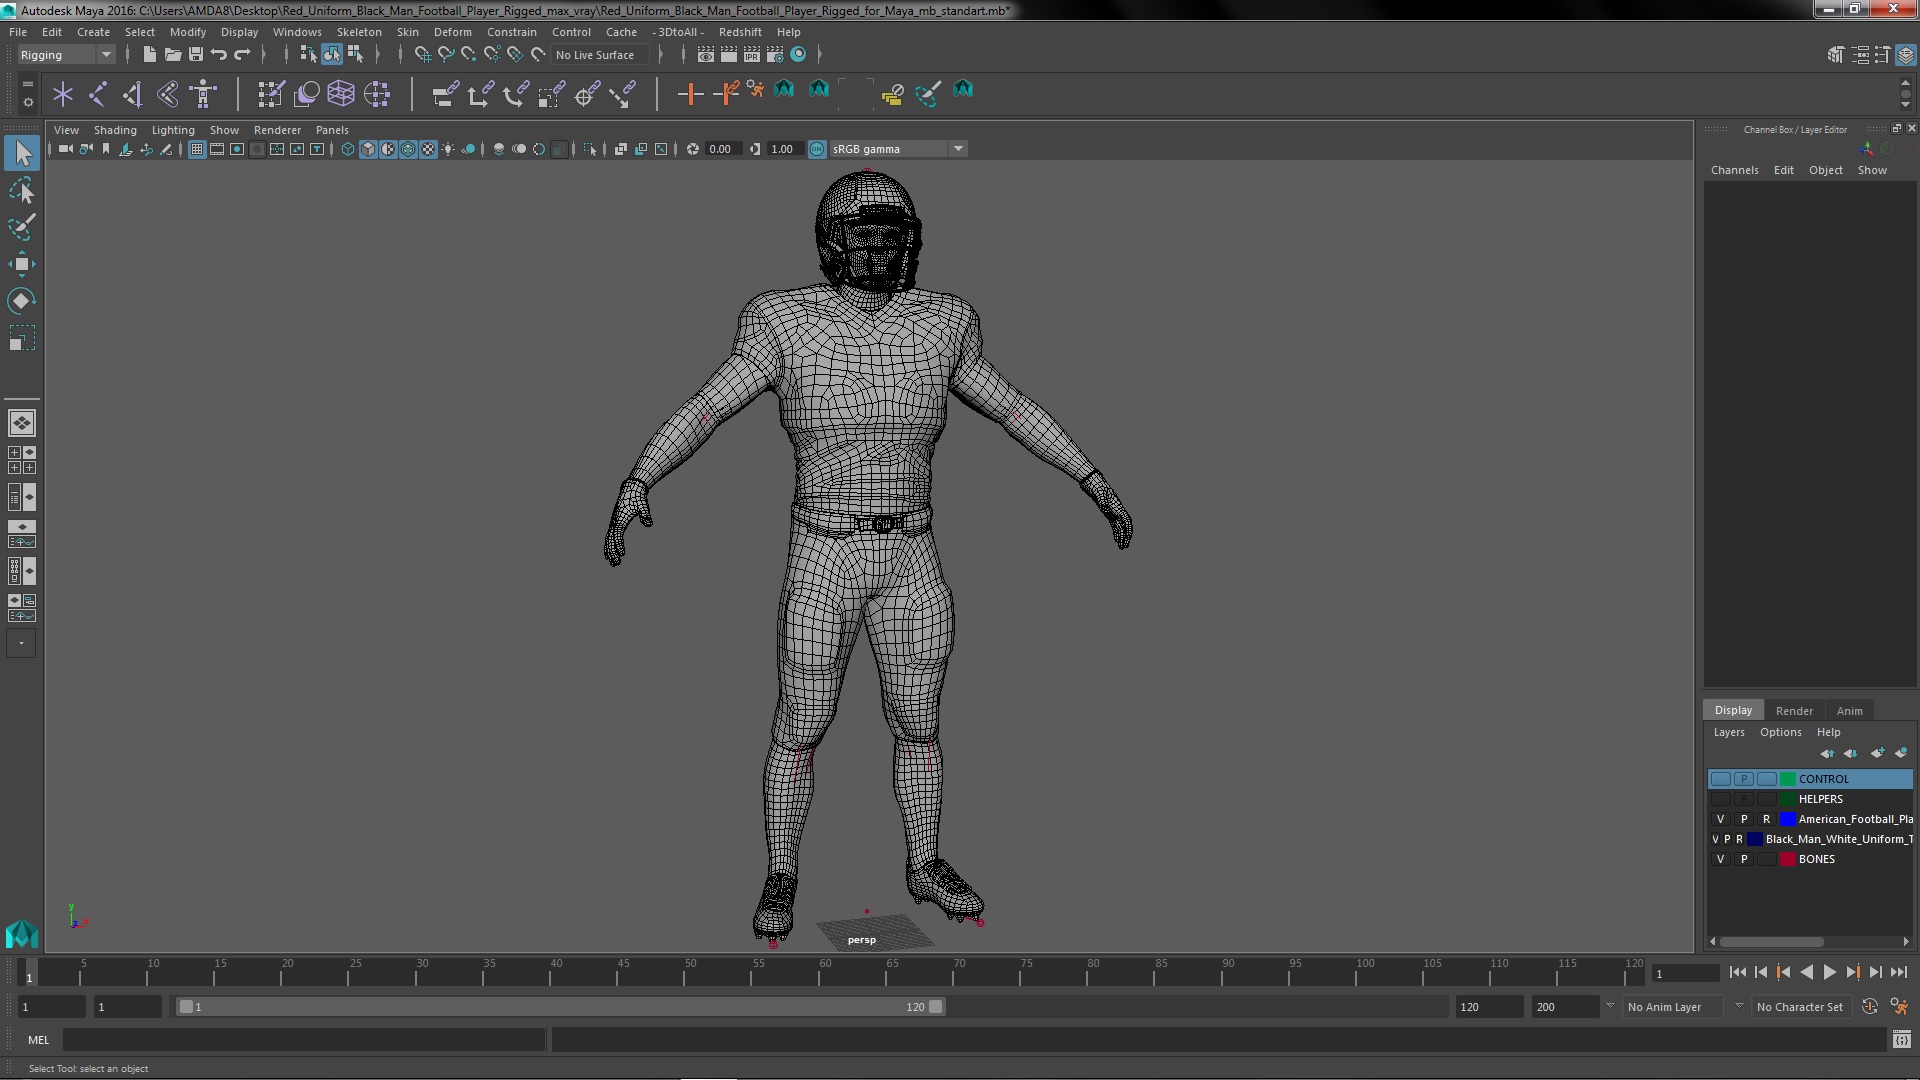Open the Script Editor icon at bottom right
Viewport: 1920px width, 1080px height.
point(1902,1040)
